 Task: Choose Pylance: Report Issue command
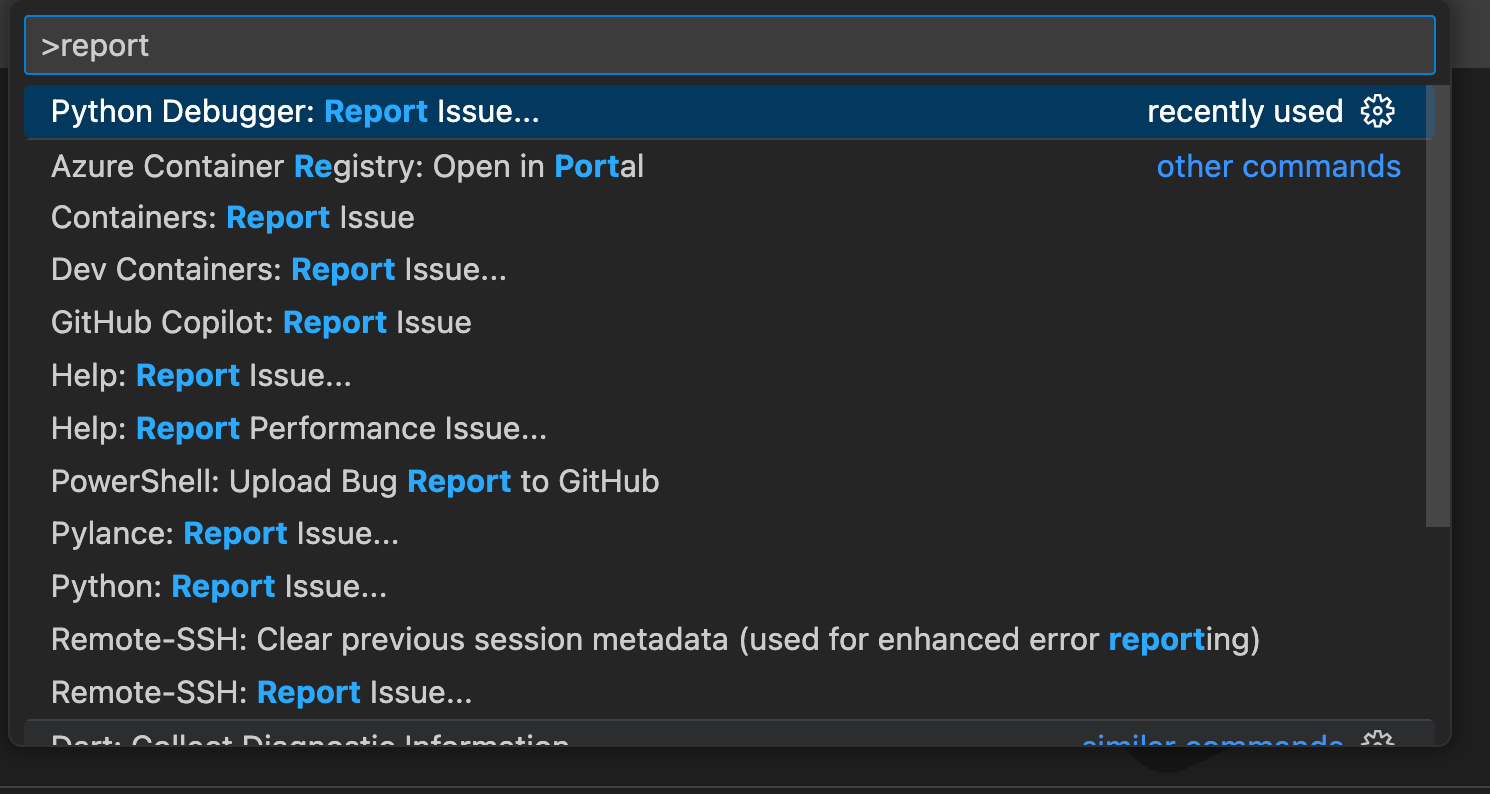[225, 534]
